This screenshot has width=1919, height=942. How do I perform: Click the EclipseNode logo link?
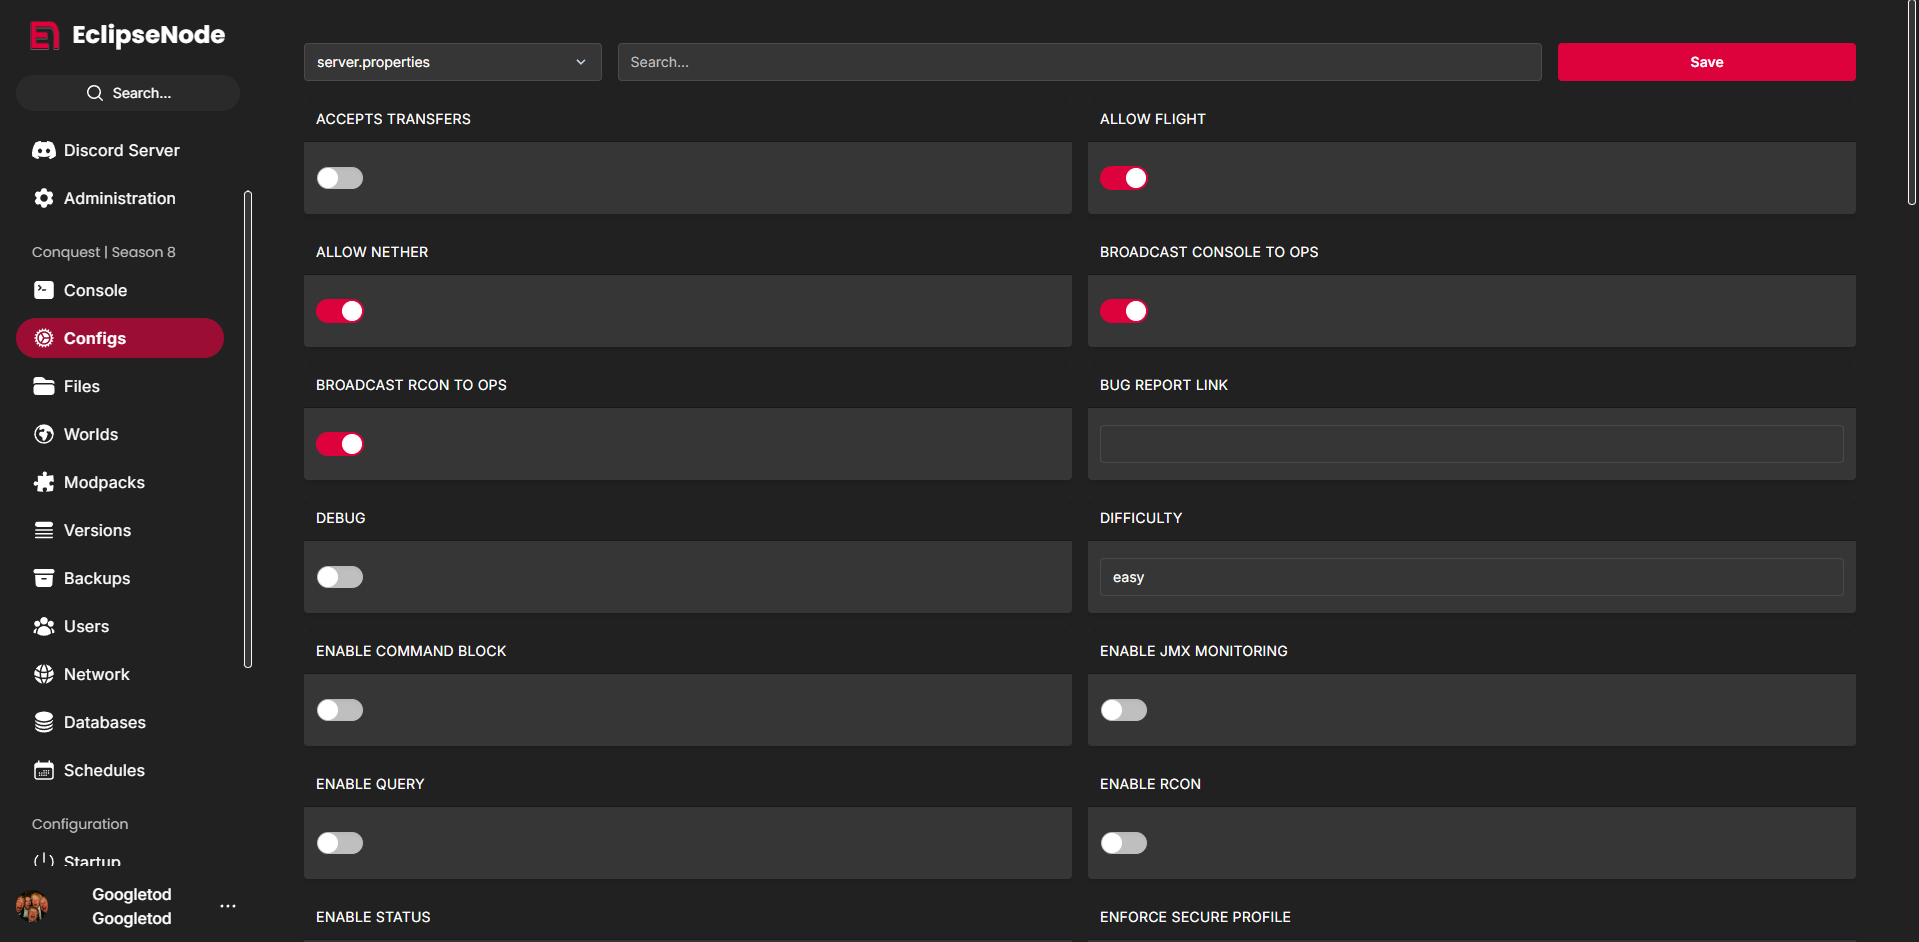[128, 35]
